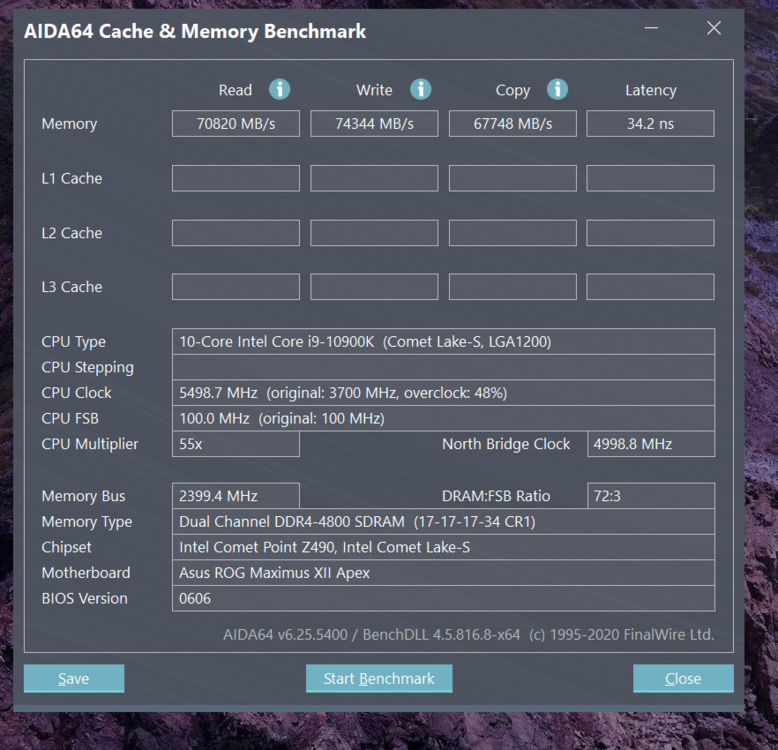The height and width of the screenshot is (750, 778).
Task: Select the CPU Multiplier value 55x
Action: pyautogui.click(x=236, y=444)
